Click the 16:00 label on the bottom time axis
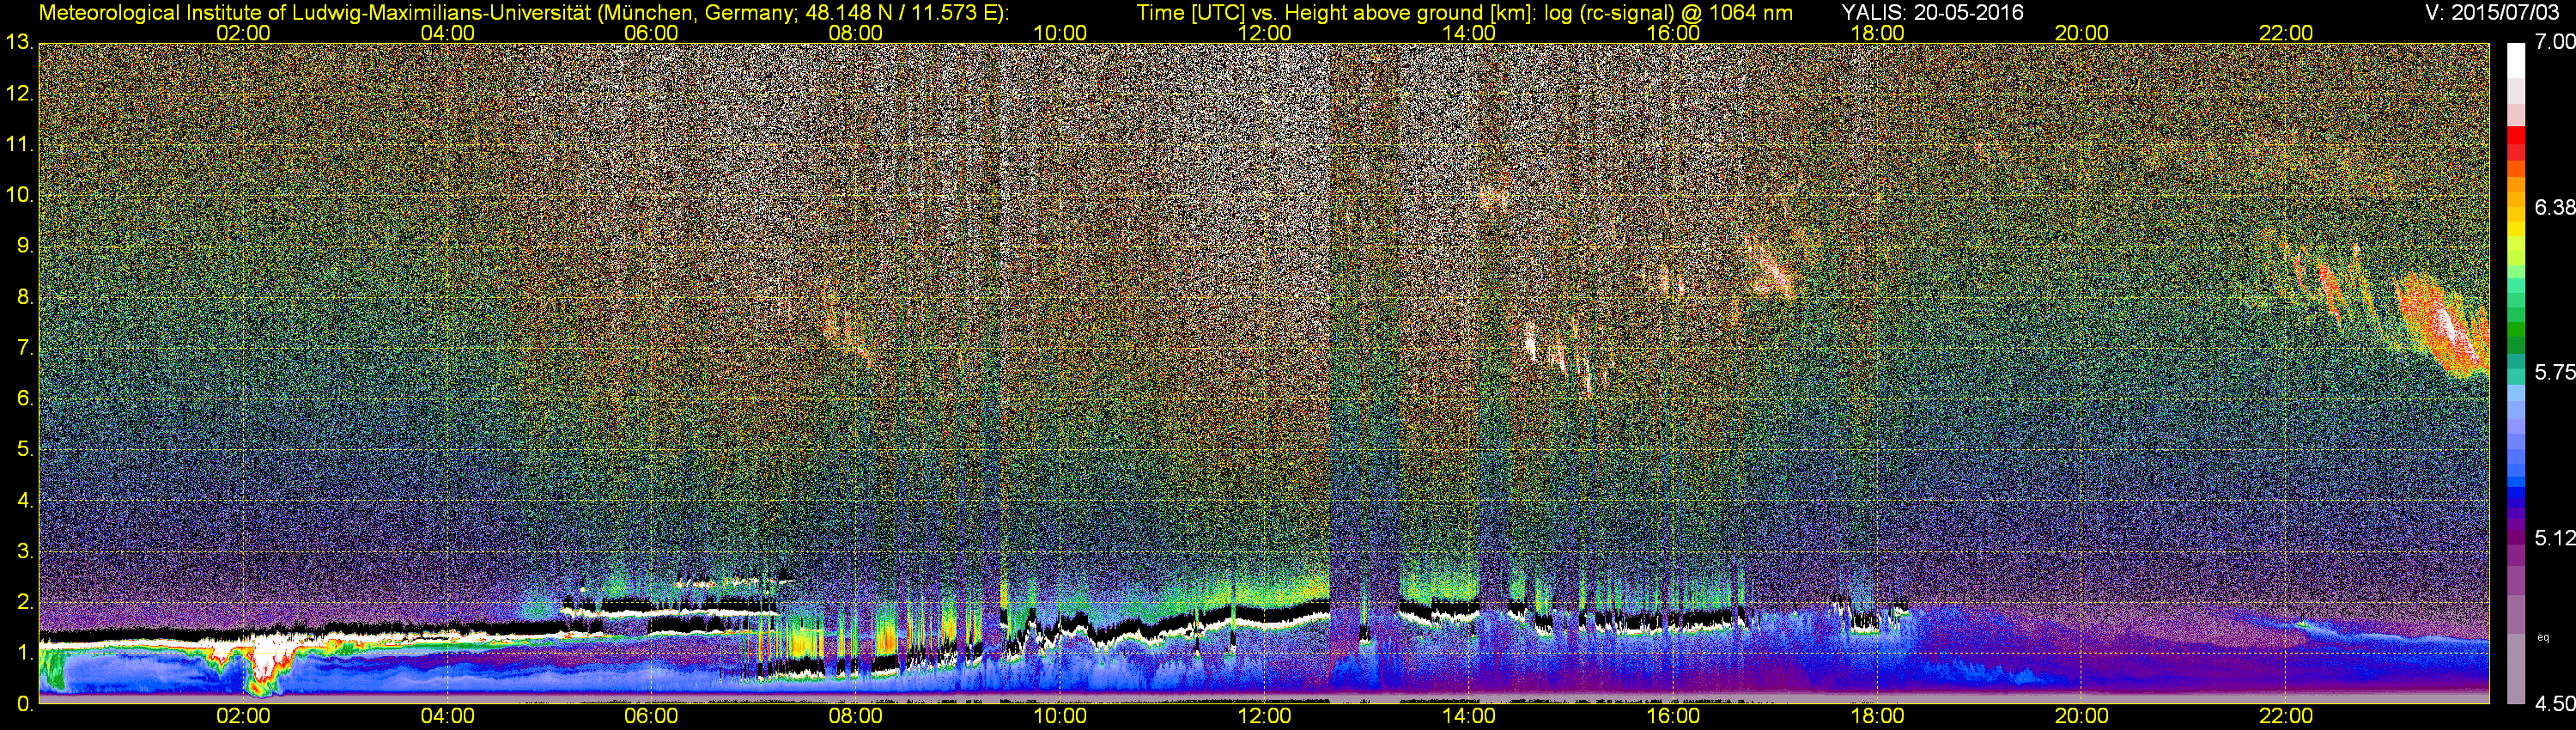2576x730 pixels. coord(1673,716)
